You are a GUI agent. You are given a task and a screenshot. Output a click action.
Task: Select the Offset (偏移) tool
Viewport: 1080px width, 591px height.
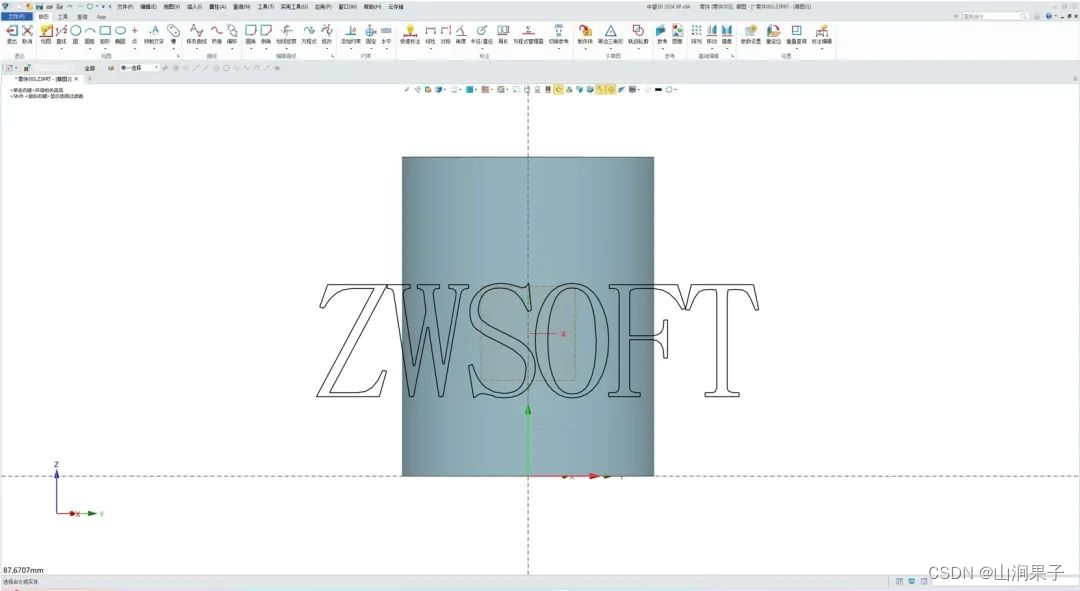pos(232,33)
